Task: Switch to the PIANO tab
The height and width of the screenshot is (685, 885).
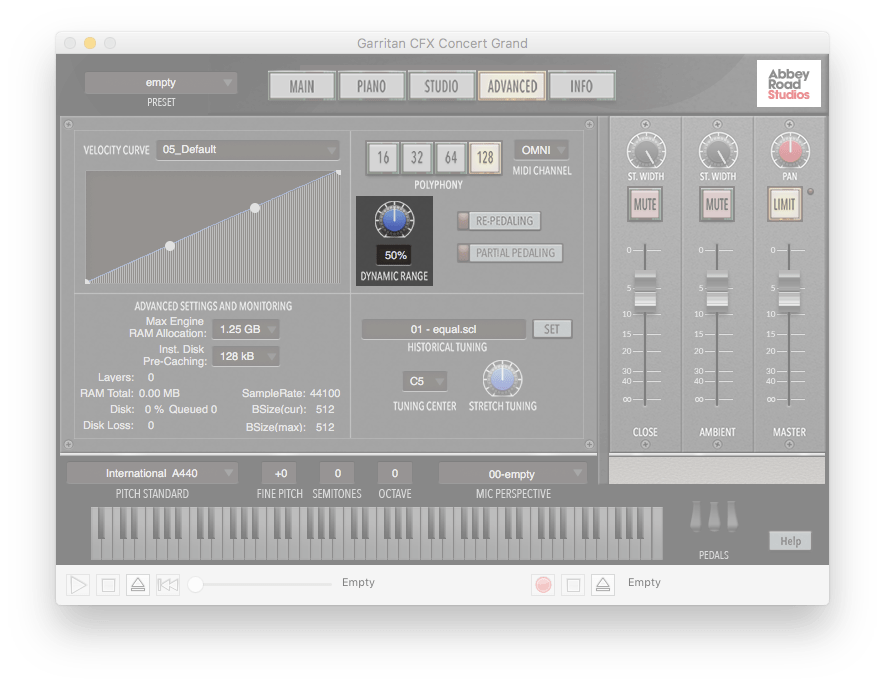Action: pos(371,86)
